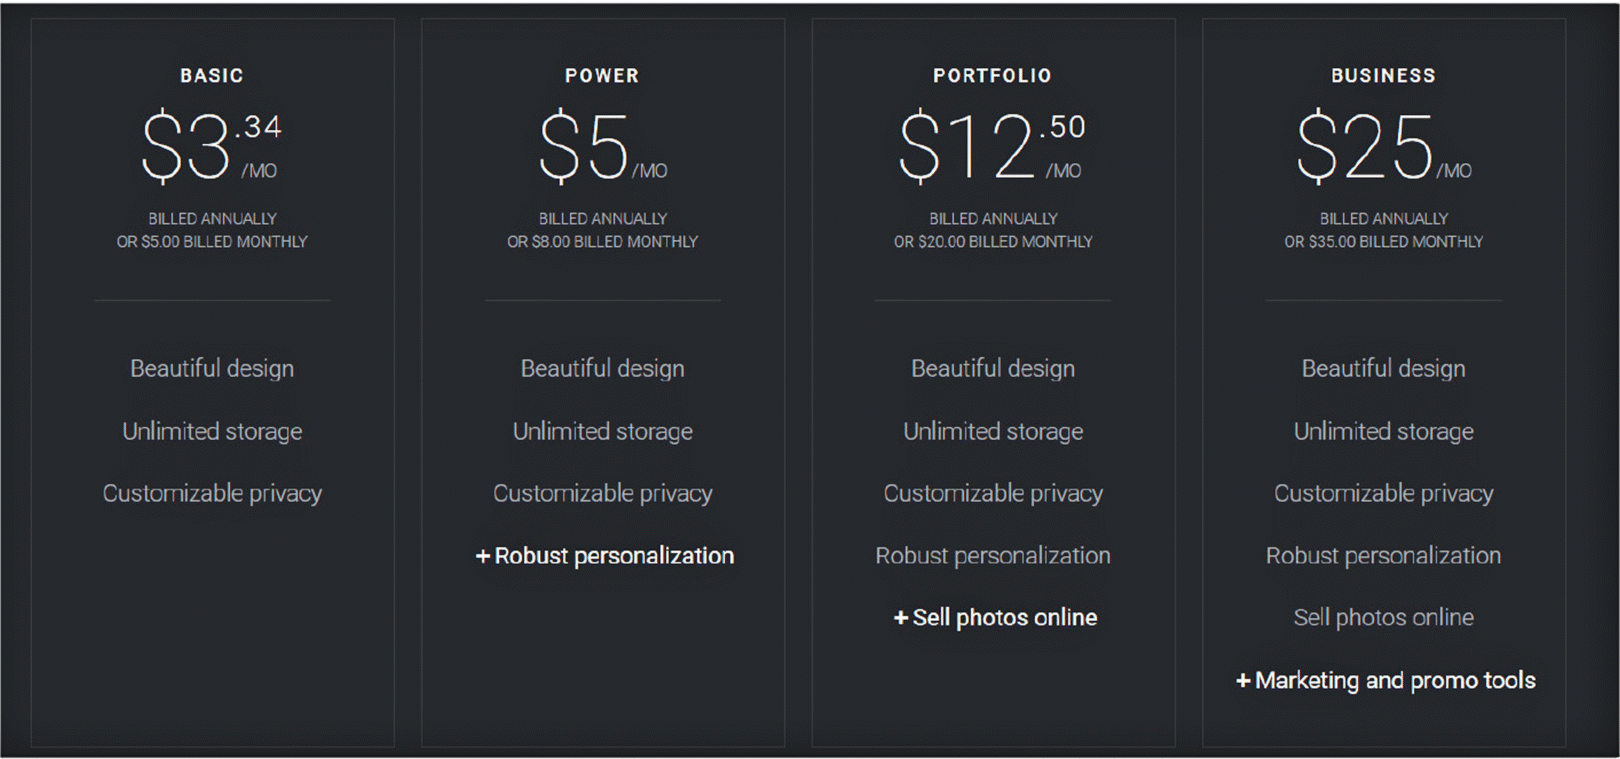Click the divider line in Basic card

pos(211,302)
